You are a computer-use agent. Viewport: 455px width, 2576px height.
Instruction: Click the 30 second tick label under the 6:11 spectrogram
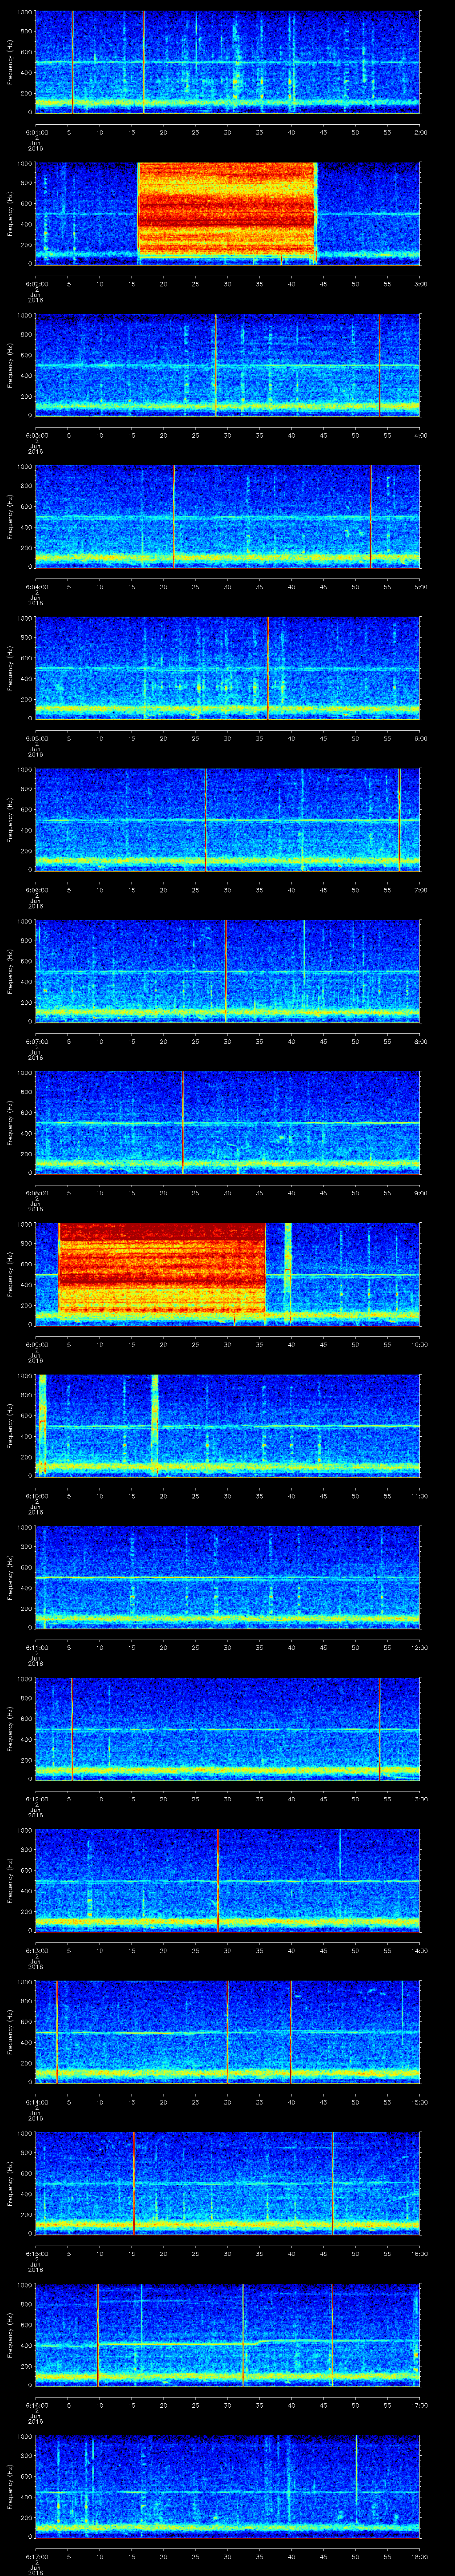228,1648
